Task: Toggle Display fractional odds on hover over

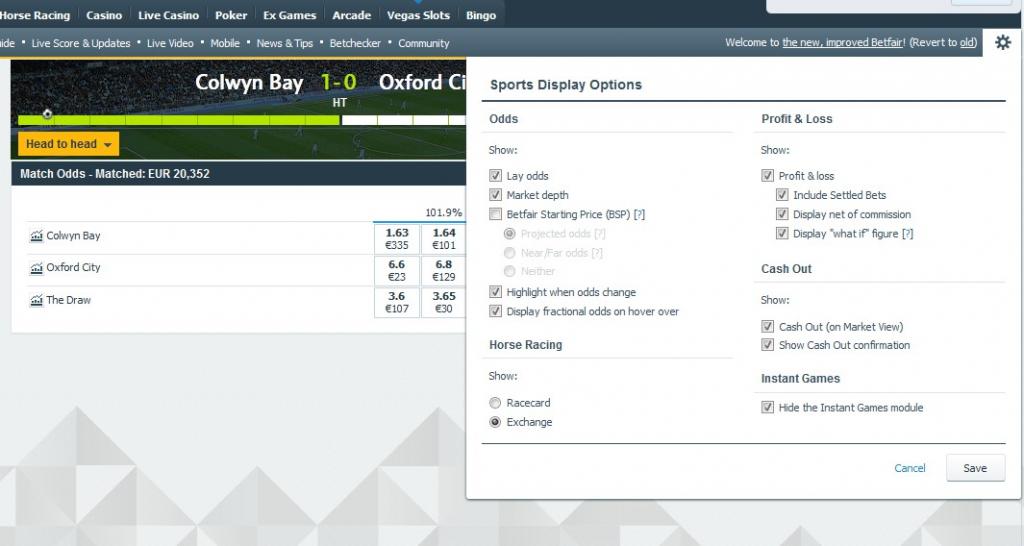Action: tap(495, 312)
